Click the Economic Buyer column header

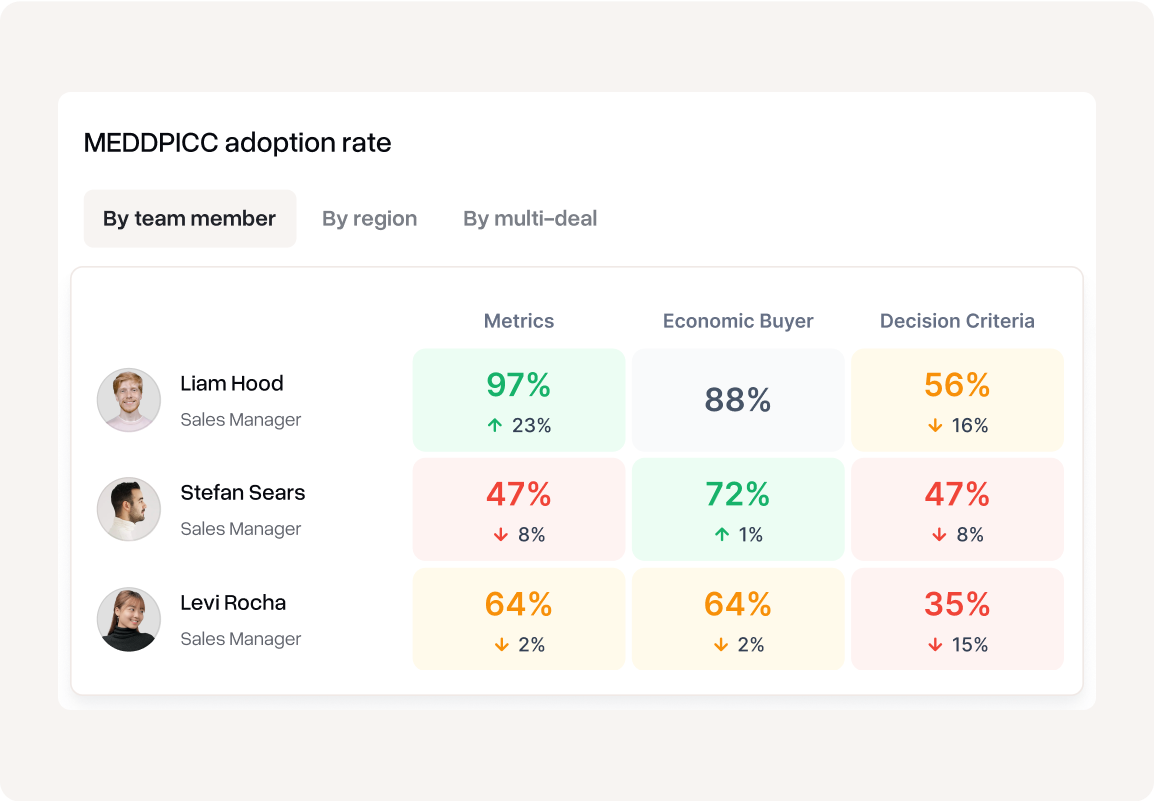(738, 321)
